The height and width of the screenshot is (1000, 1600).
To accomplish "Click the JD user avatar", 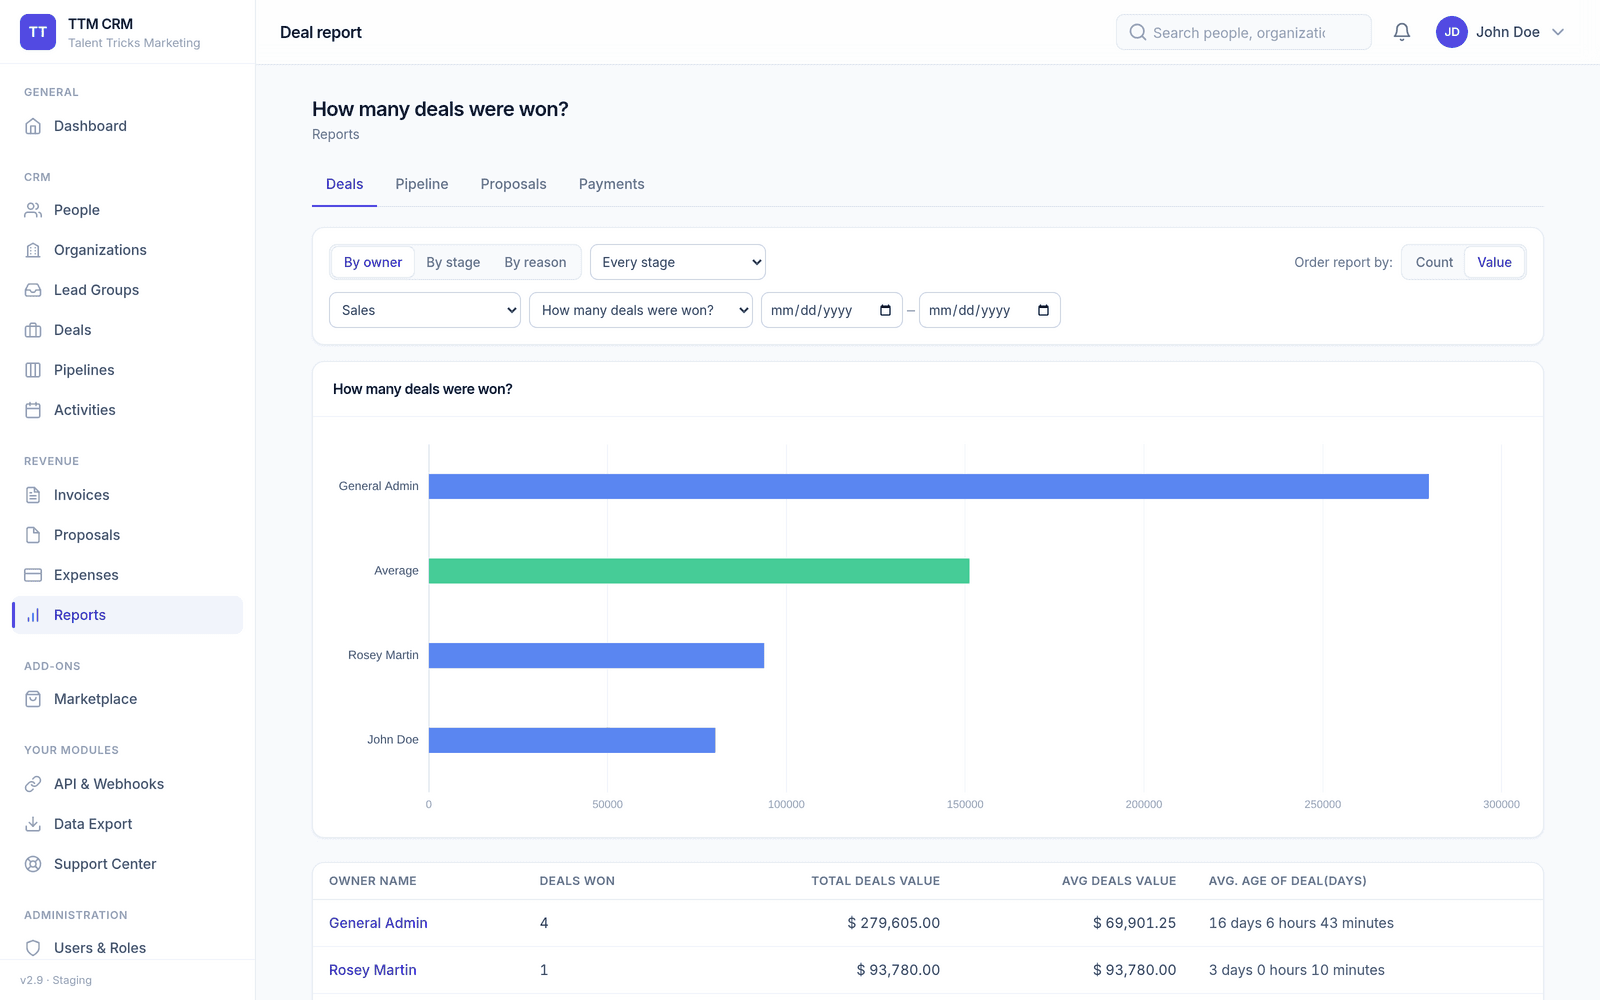I will click(1452, 32).
